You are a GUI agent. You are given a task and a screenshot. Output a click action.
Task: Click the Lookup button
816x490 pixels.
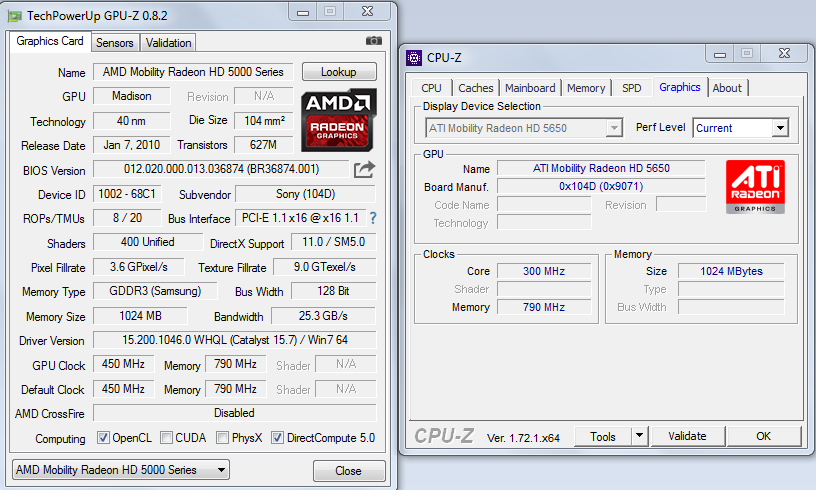339,72
